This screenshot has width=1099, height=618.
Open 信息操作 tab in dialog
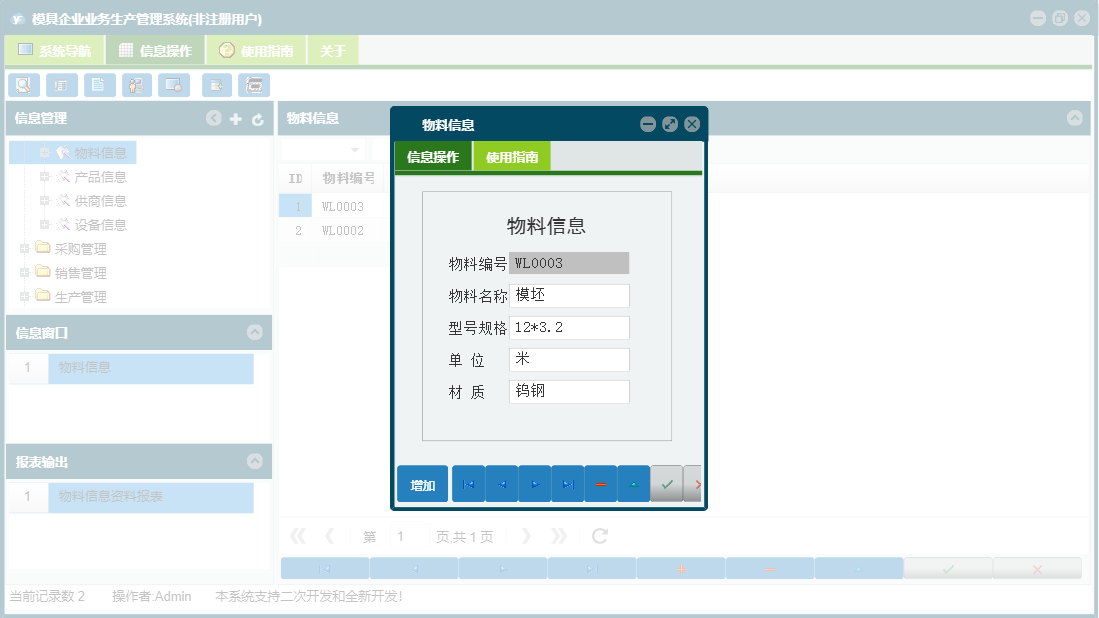(433, 156)
